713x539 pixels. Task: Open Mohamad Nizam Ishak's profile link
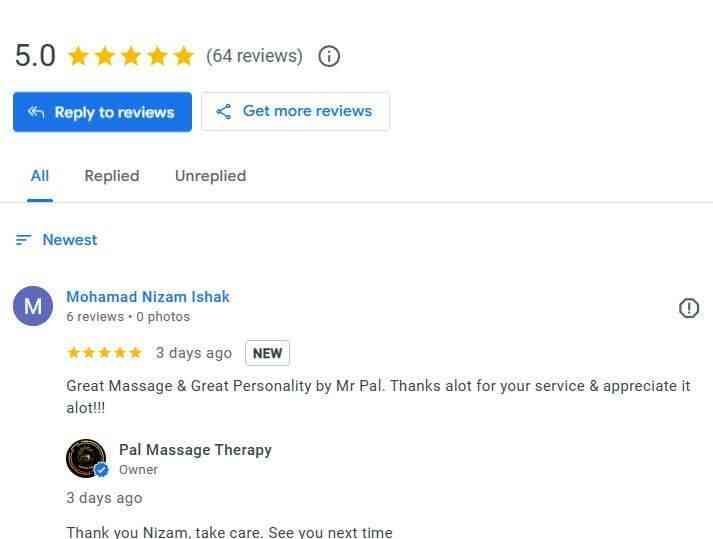[148, 297]
